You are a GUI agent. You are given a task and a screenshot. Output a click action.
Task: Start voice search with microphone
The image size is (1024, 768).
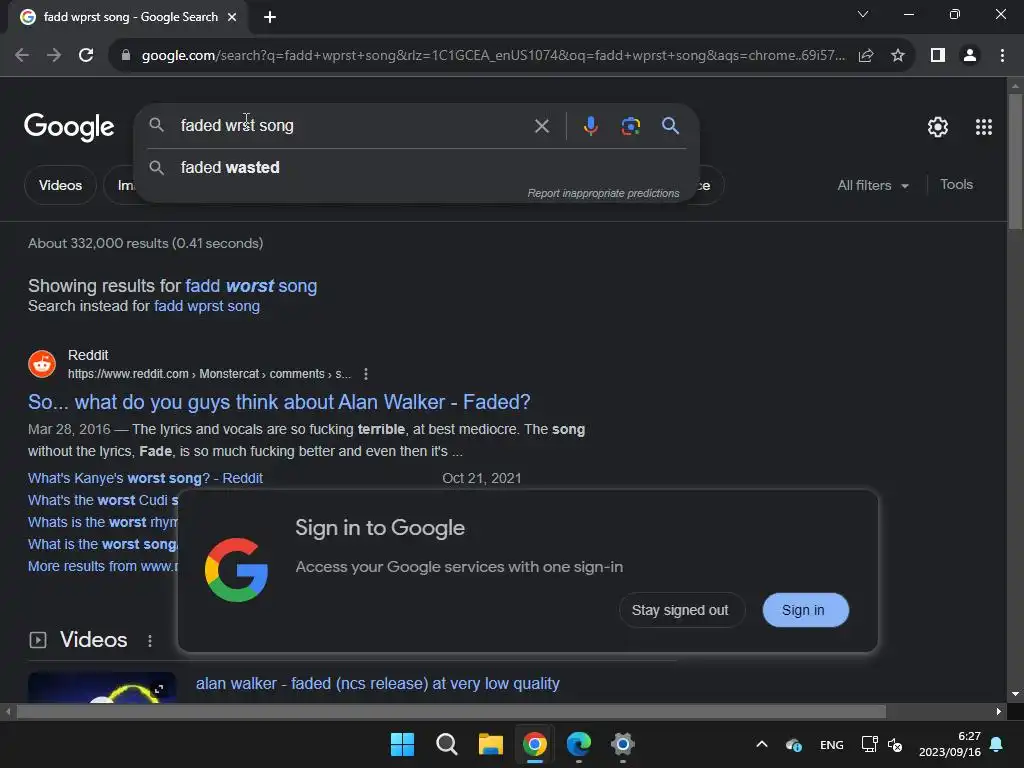click(x=590, y=125)
